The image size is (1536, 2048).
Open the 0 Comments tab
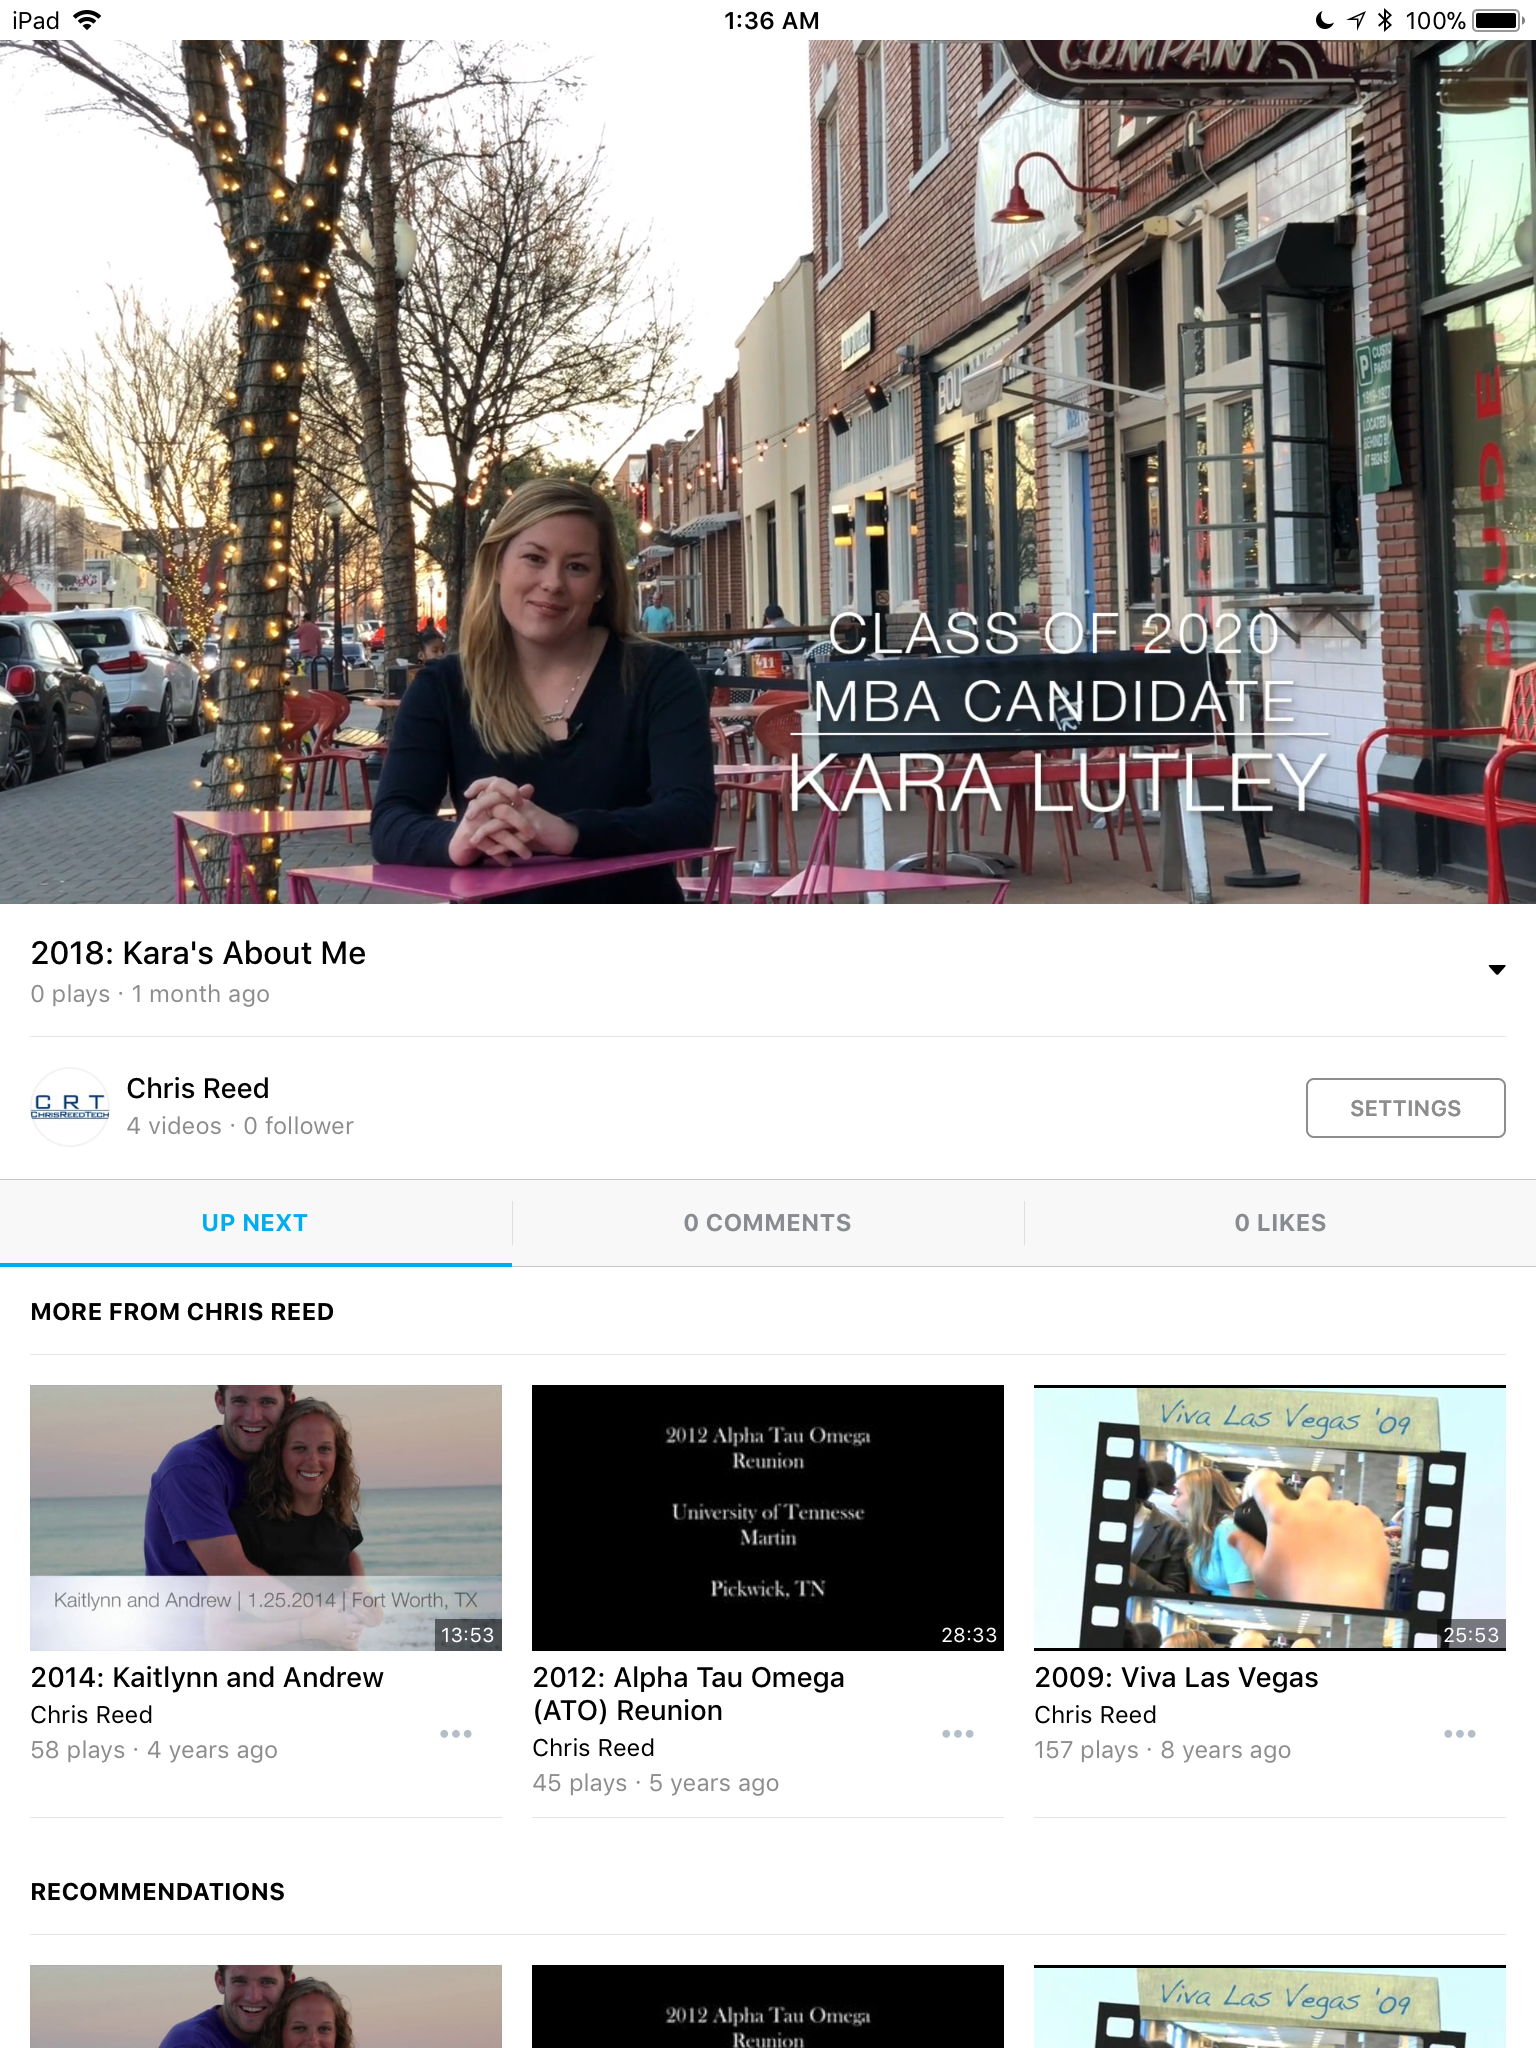point(767,1222)
